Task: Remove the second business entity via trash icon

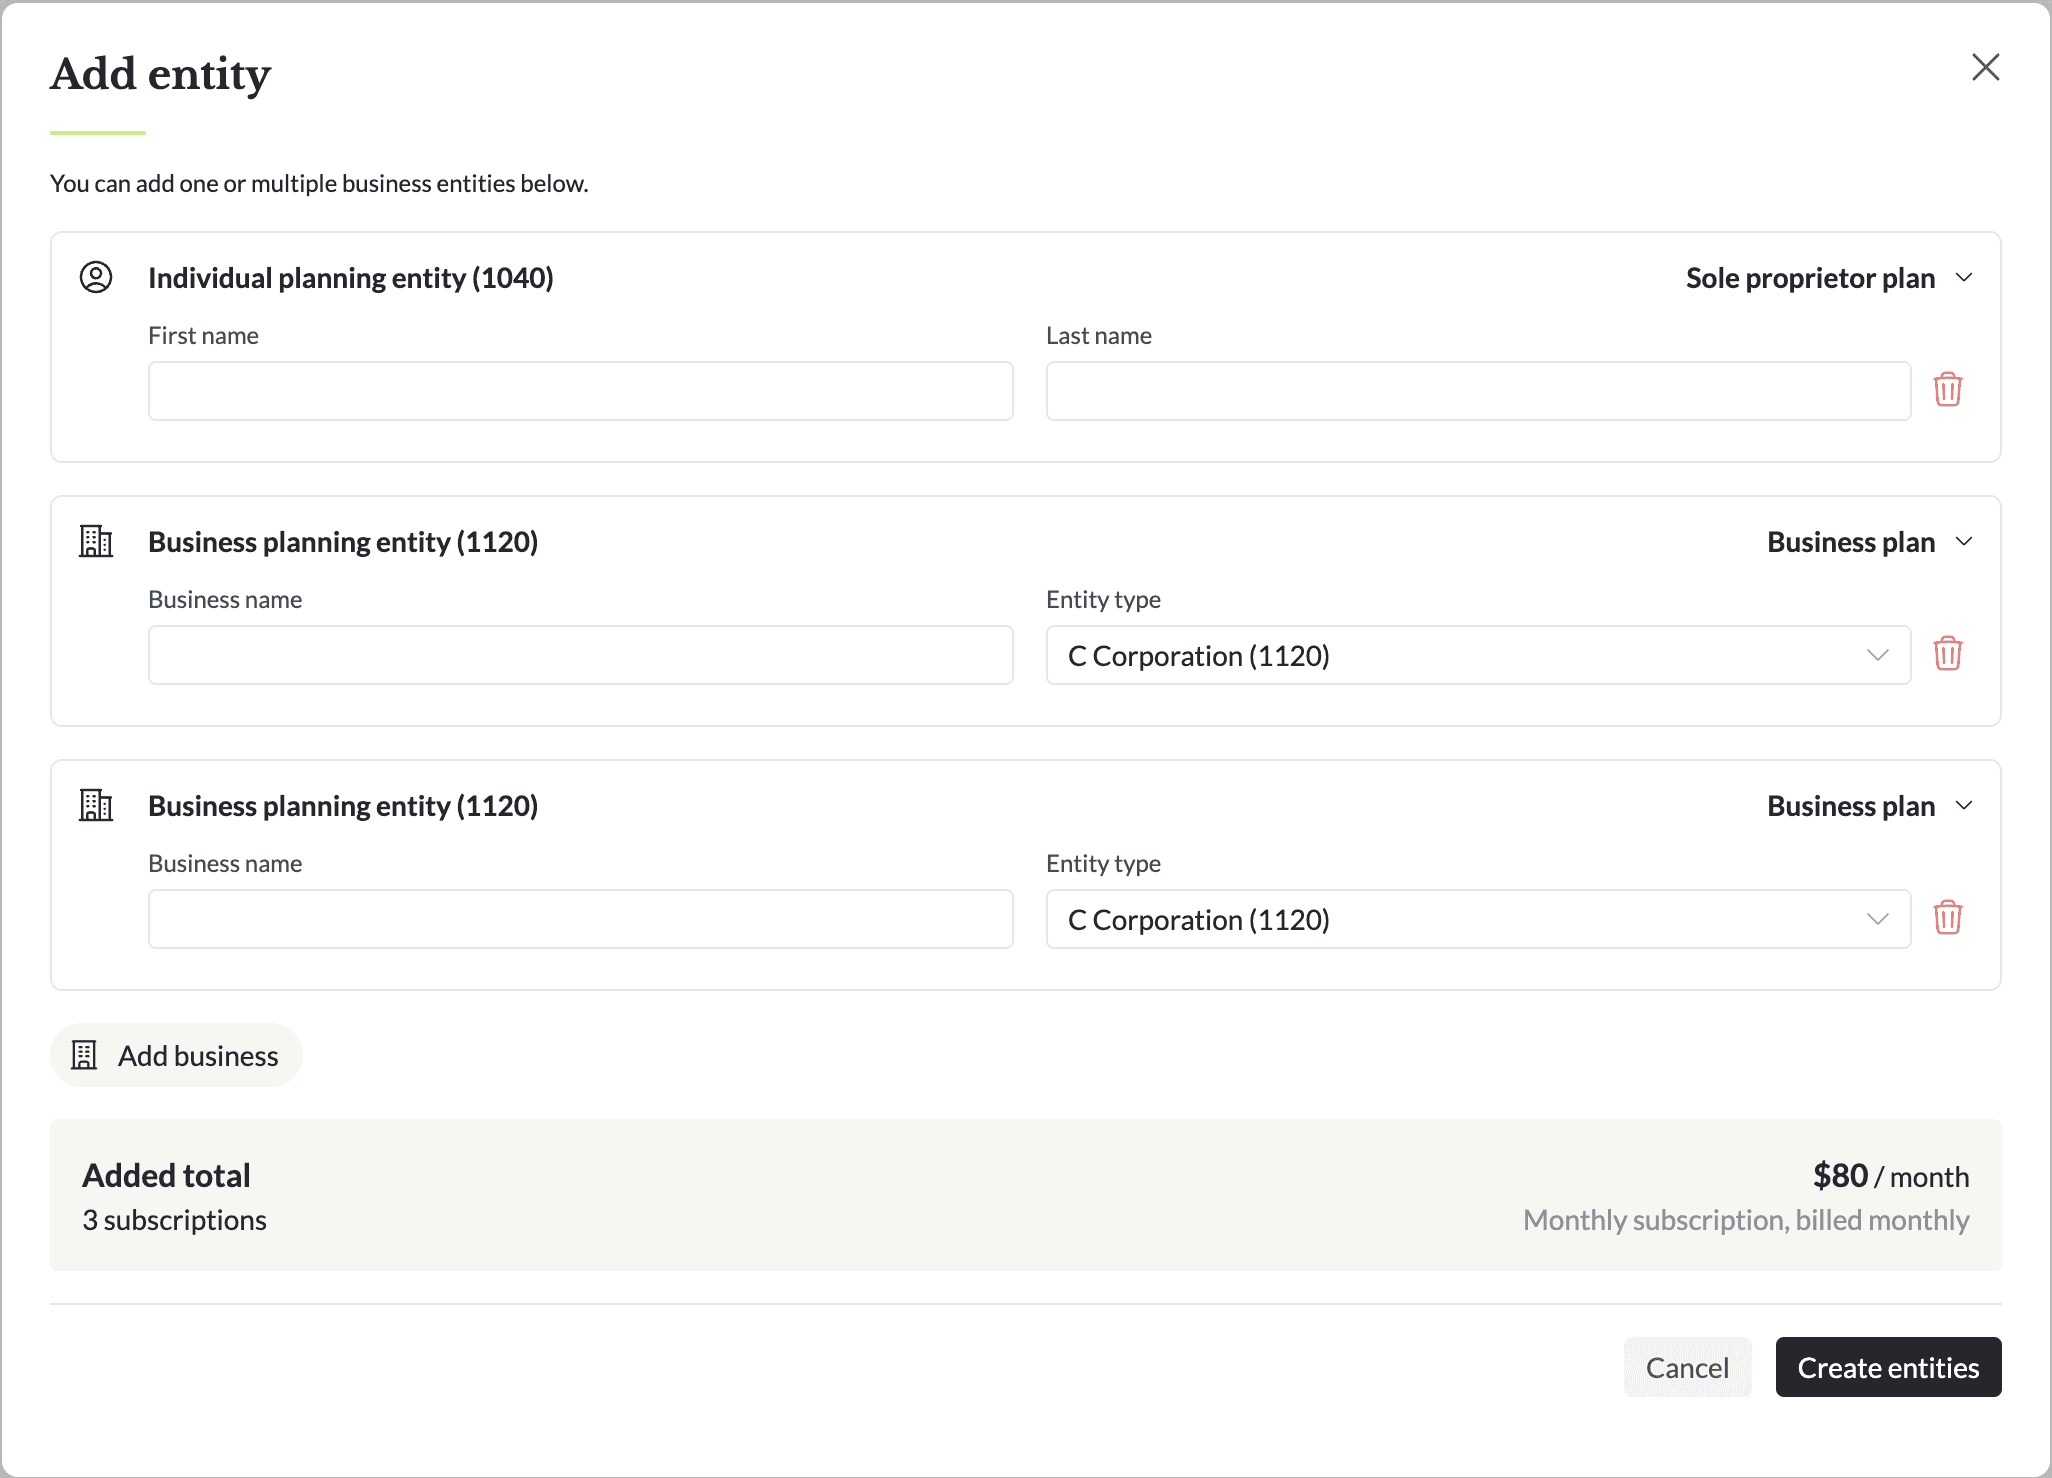Action: (1947, 918)
